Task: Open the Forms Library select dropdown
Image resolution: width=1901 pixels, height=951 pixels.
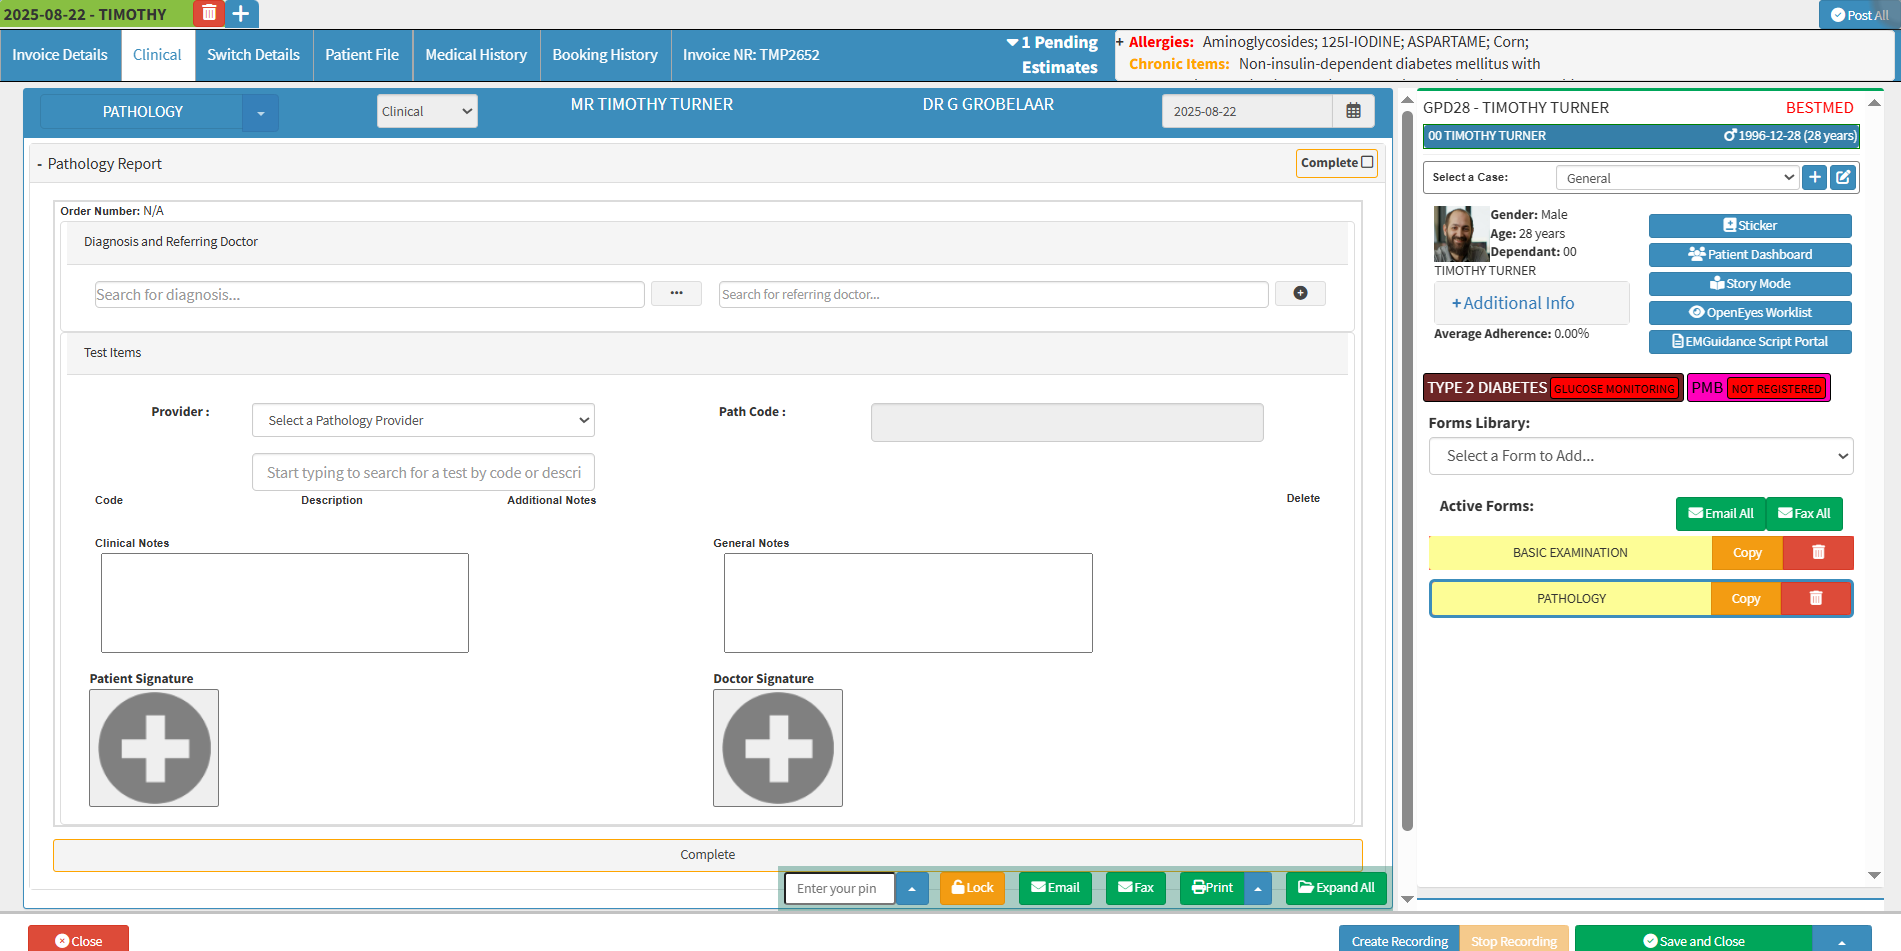Action: pyautogui.click(x=1640, y=456)
